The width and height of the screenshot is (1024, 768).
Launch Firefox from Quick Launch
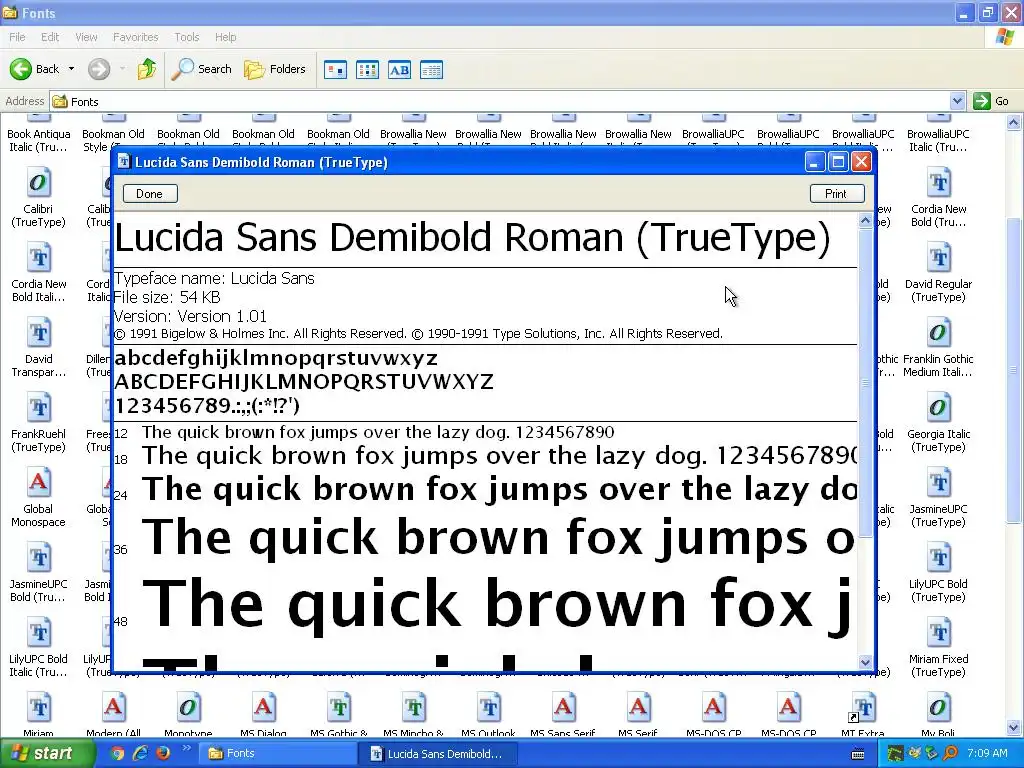(x=163, y=754)
